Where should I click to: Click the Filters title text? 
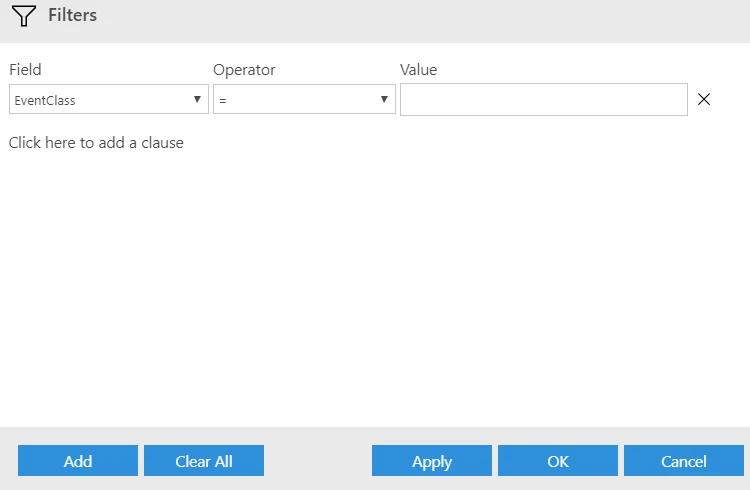(x=73, y=15)
